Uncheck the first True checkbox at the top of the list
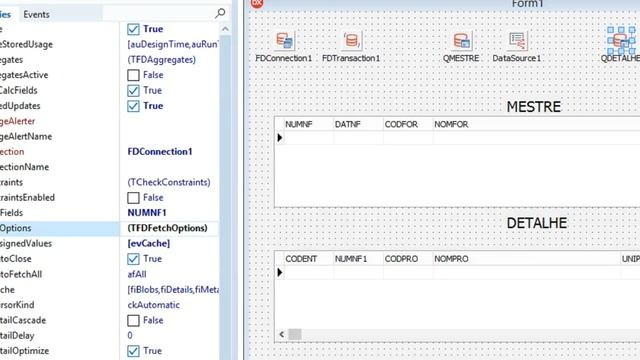Image resolution: width=640 pixels, height=360 pixels. 133,29
